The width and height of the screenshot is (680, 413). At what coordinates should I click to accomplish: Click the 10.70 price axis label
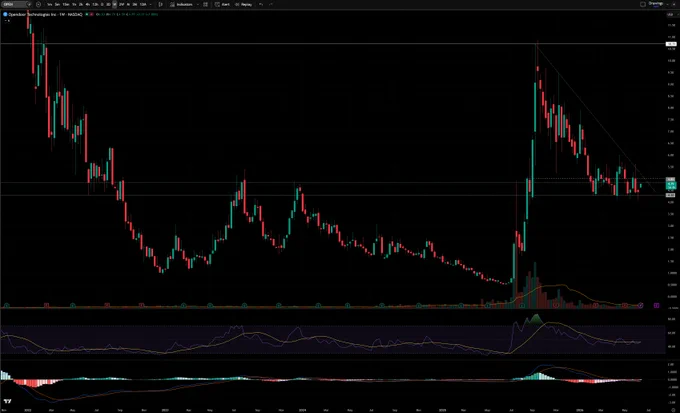[x=670, y=44]
